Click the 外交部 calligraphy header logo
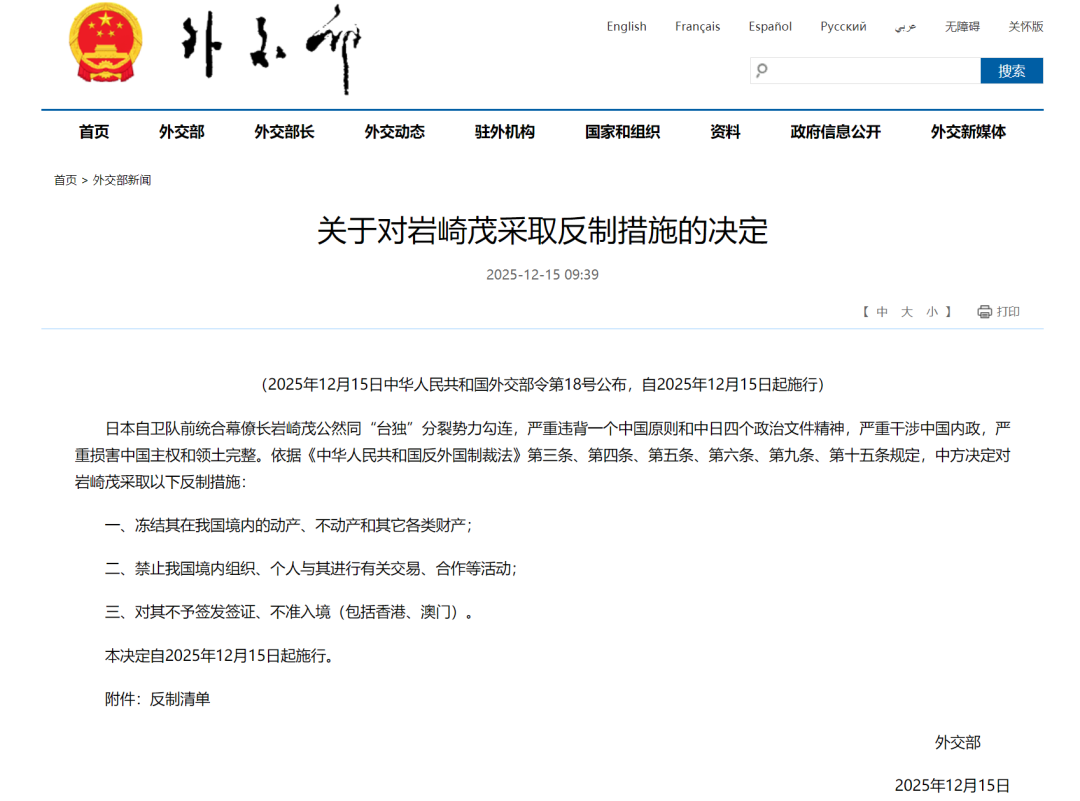 271,48
